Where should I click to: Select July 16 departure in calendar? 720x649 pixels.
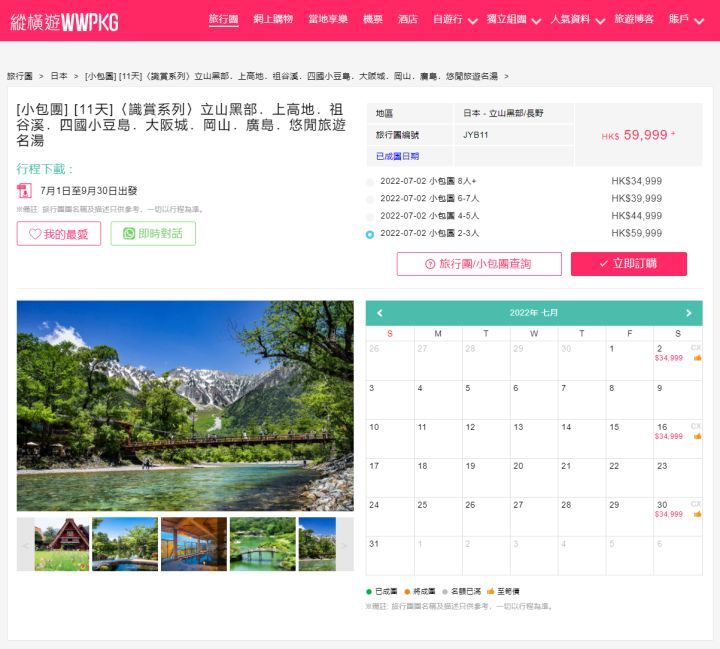tap(678, 439)
